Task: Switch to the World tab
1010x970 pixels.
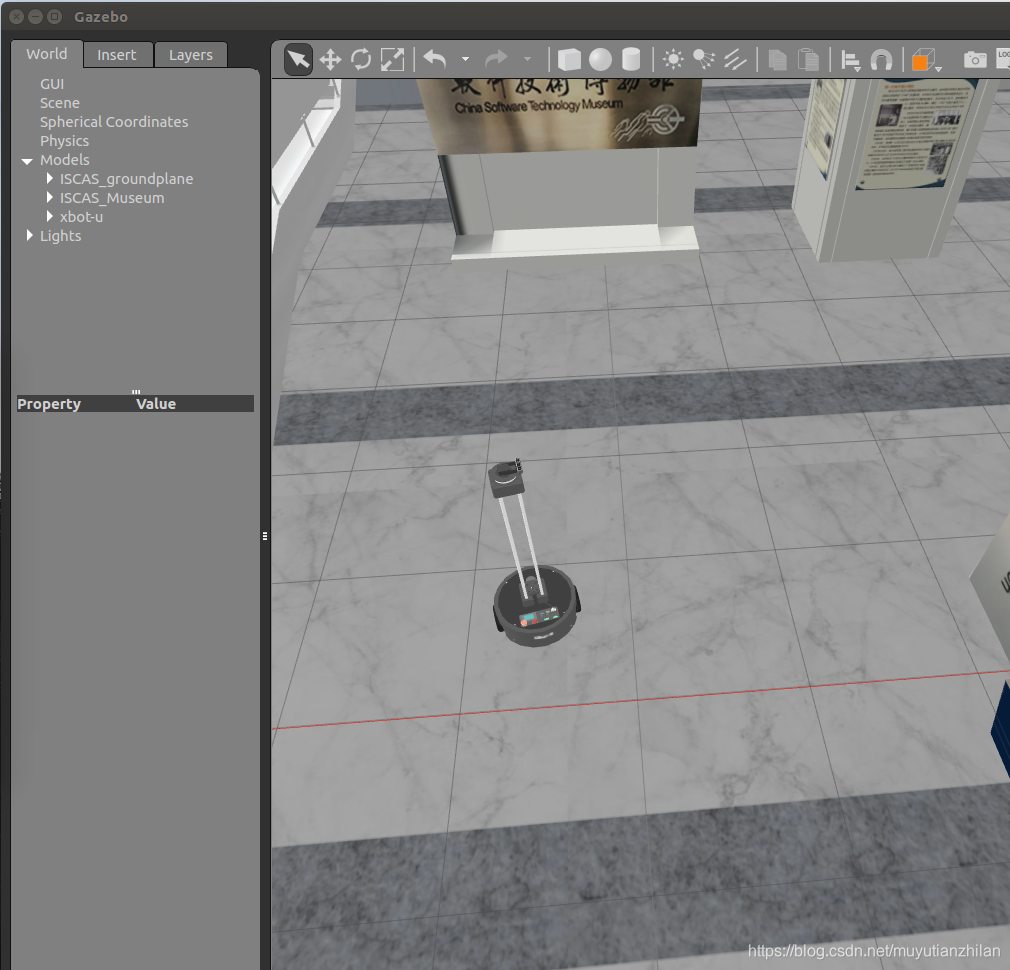Action: 47,54
